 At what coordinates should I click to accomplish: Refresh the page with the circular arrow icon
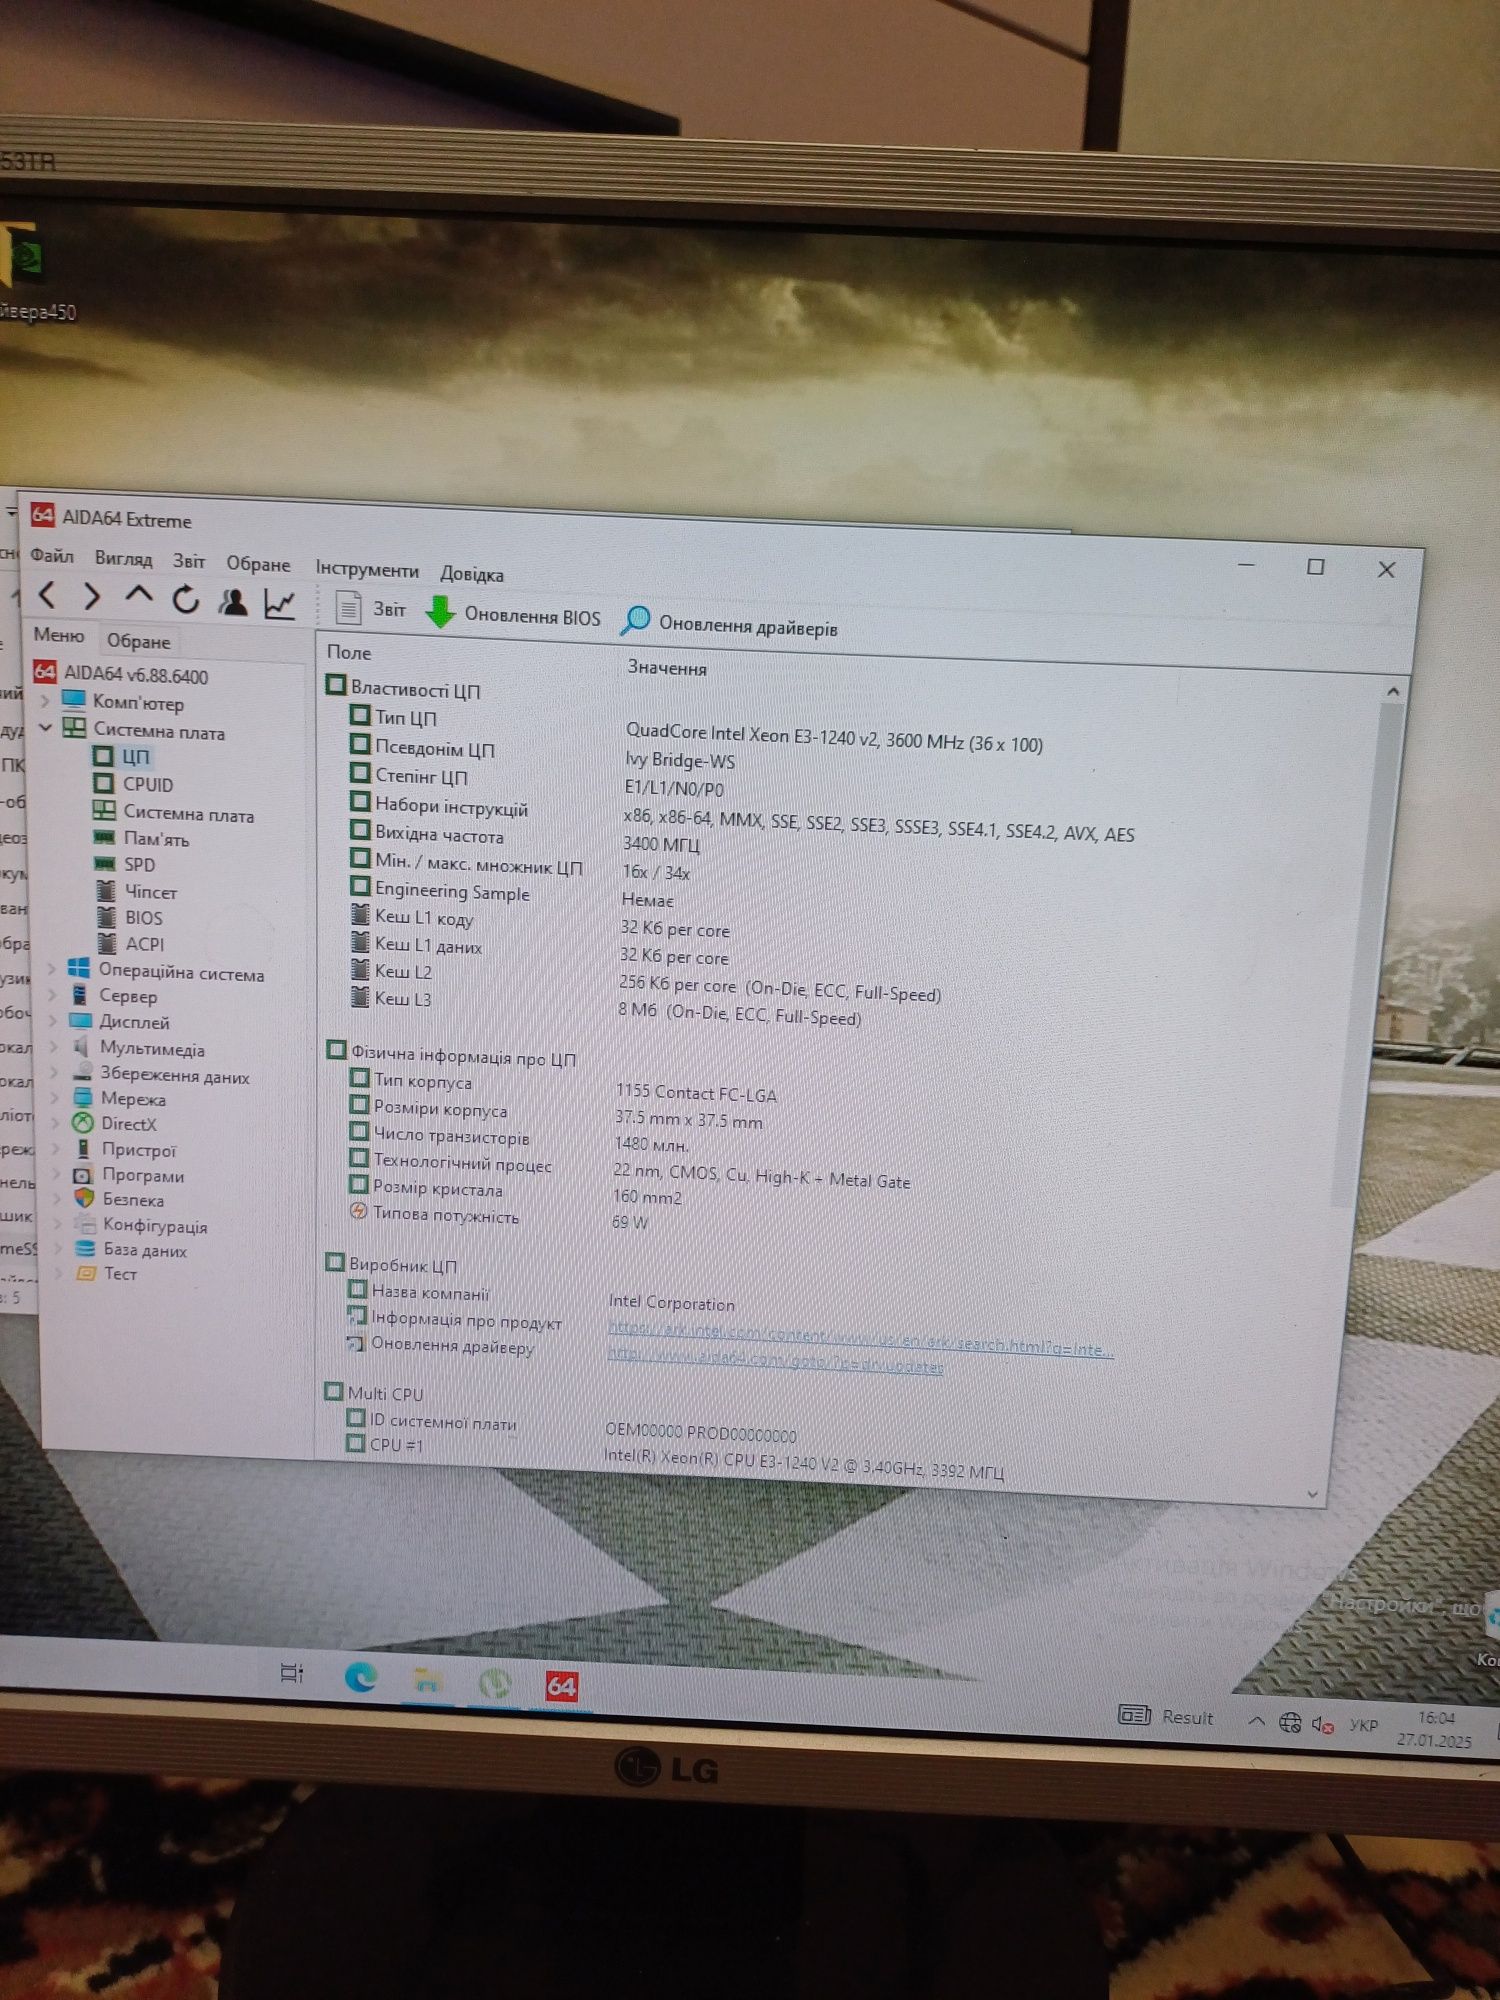click(x=185, y=599)
